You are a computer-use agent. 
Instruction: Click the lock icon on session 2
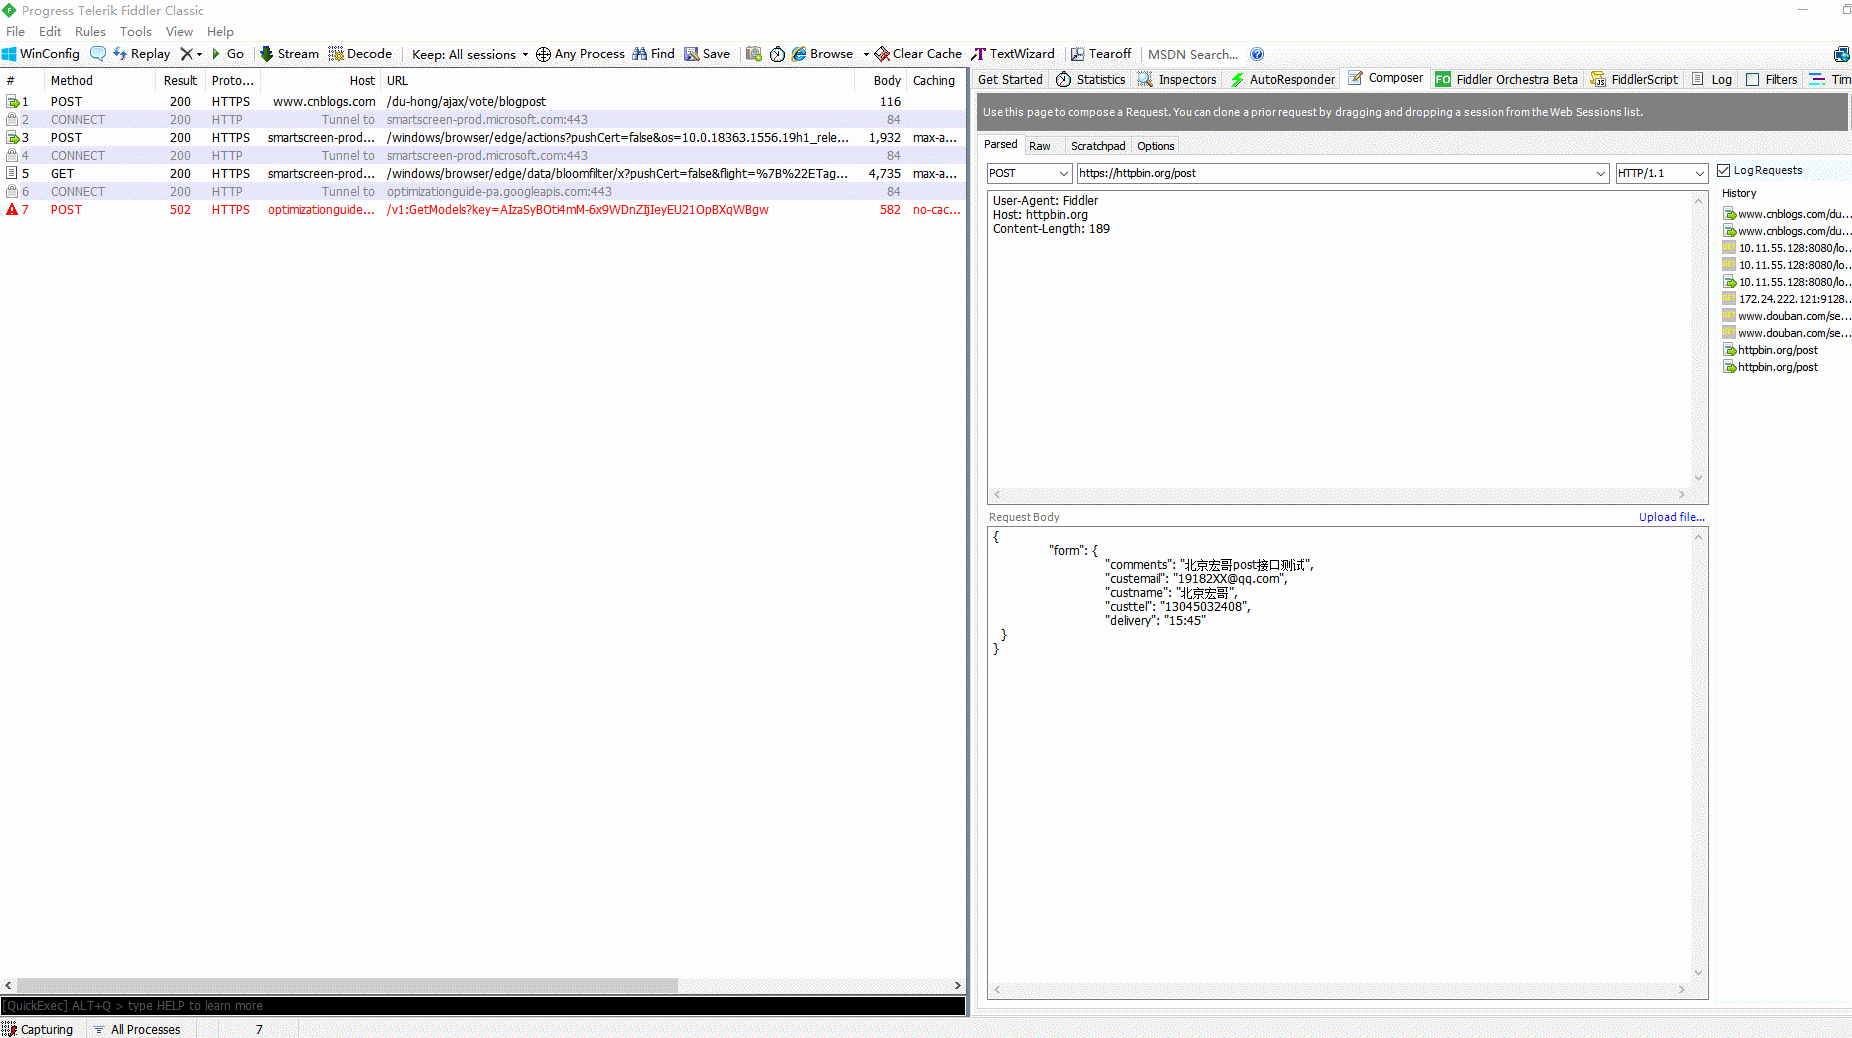(12, 120)
